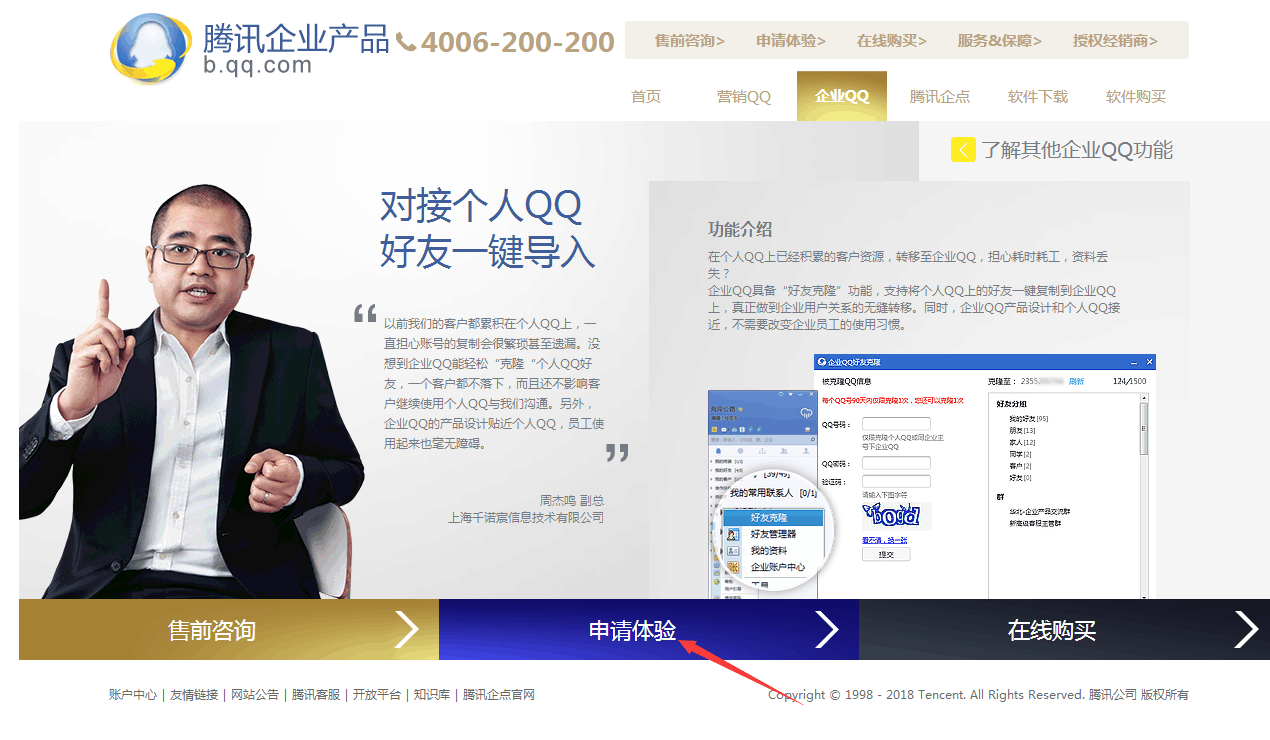Viewport: 1270px width, 740px height.
Task: Switch to the 营销QQ tab
Action: pos(744,97)
